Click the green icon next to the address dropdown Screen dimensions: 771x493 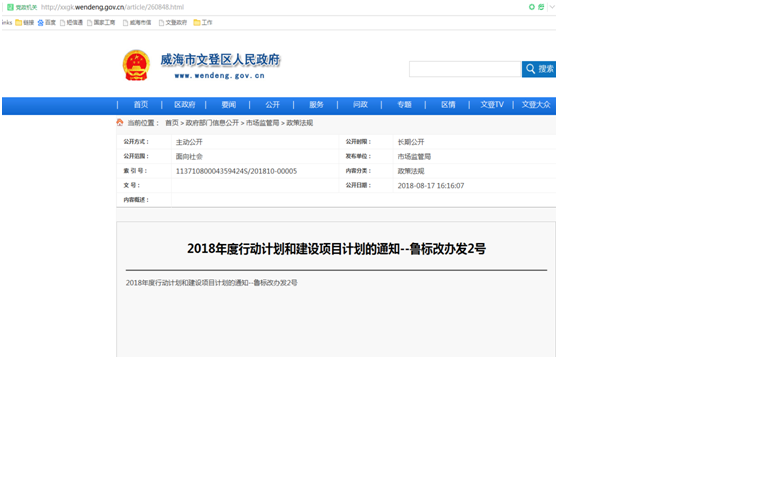point(541,7)
